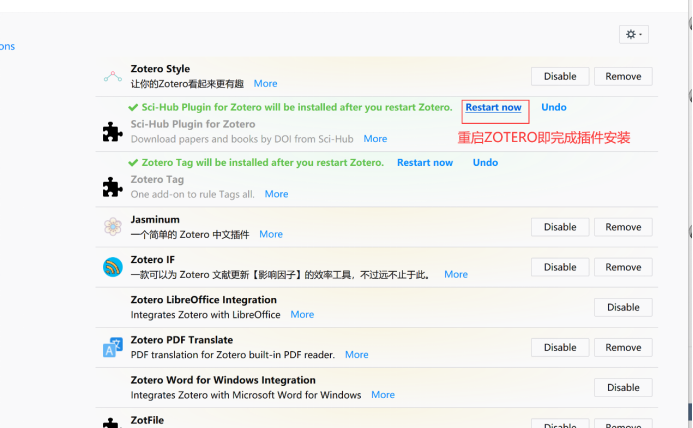Click the Zotero Tag puzzle piece icon

[x=112, y=187]
